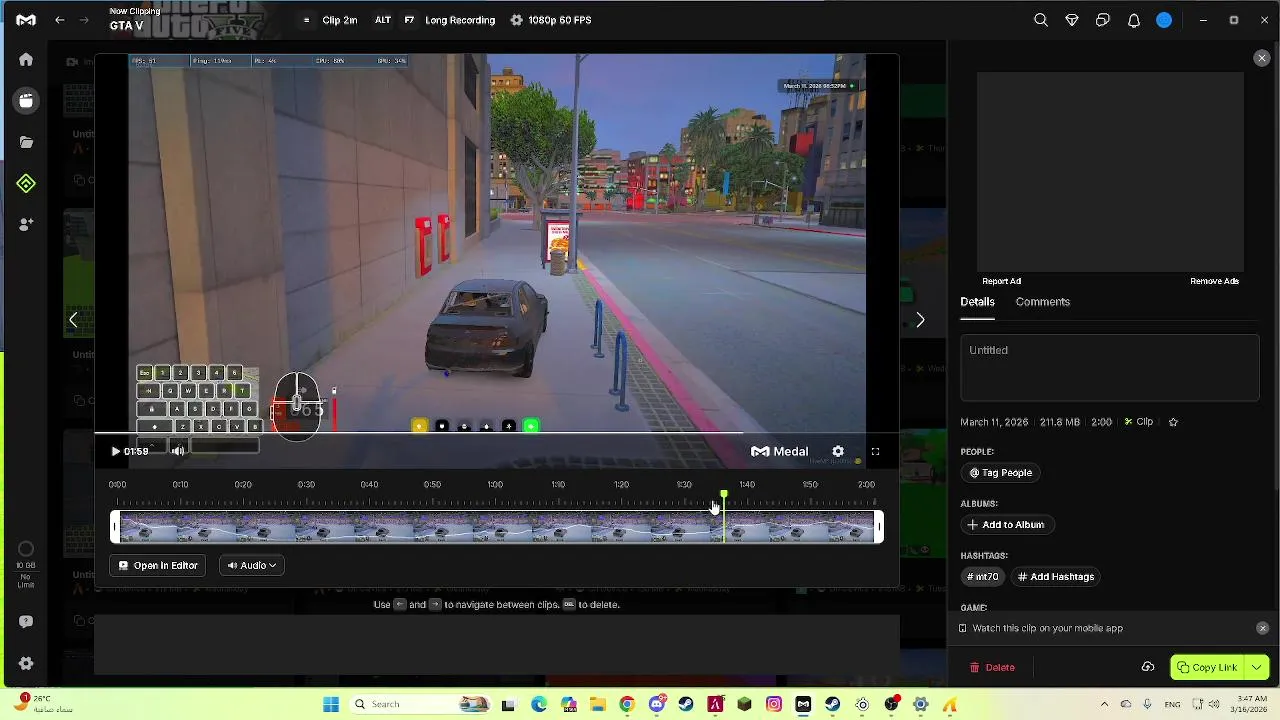The image size is (1280, 720).
Task: Click the right trim handle of timeline
Action: [x=879, y=527]
